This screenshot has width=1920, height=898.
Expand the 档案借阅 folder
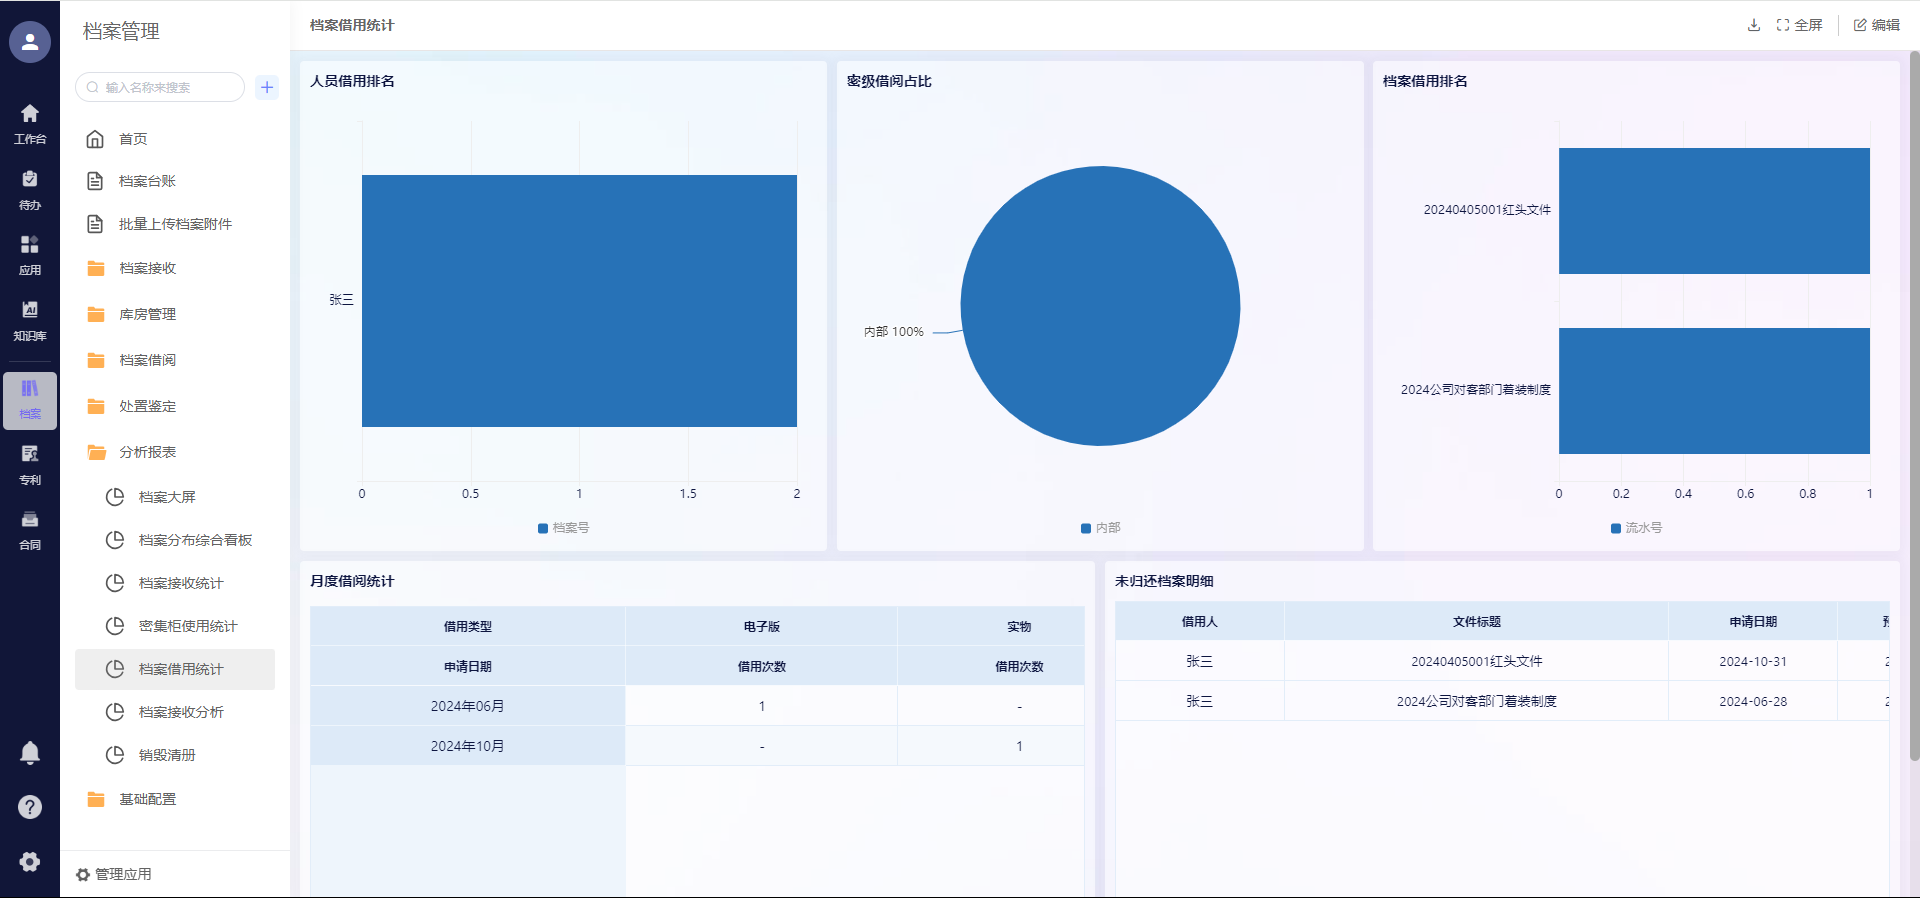(x=147, y=360)
